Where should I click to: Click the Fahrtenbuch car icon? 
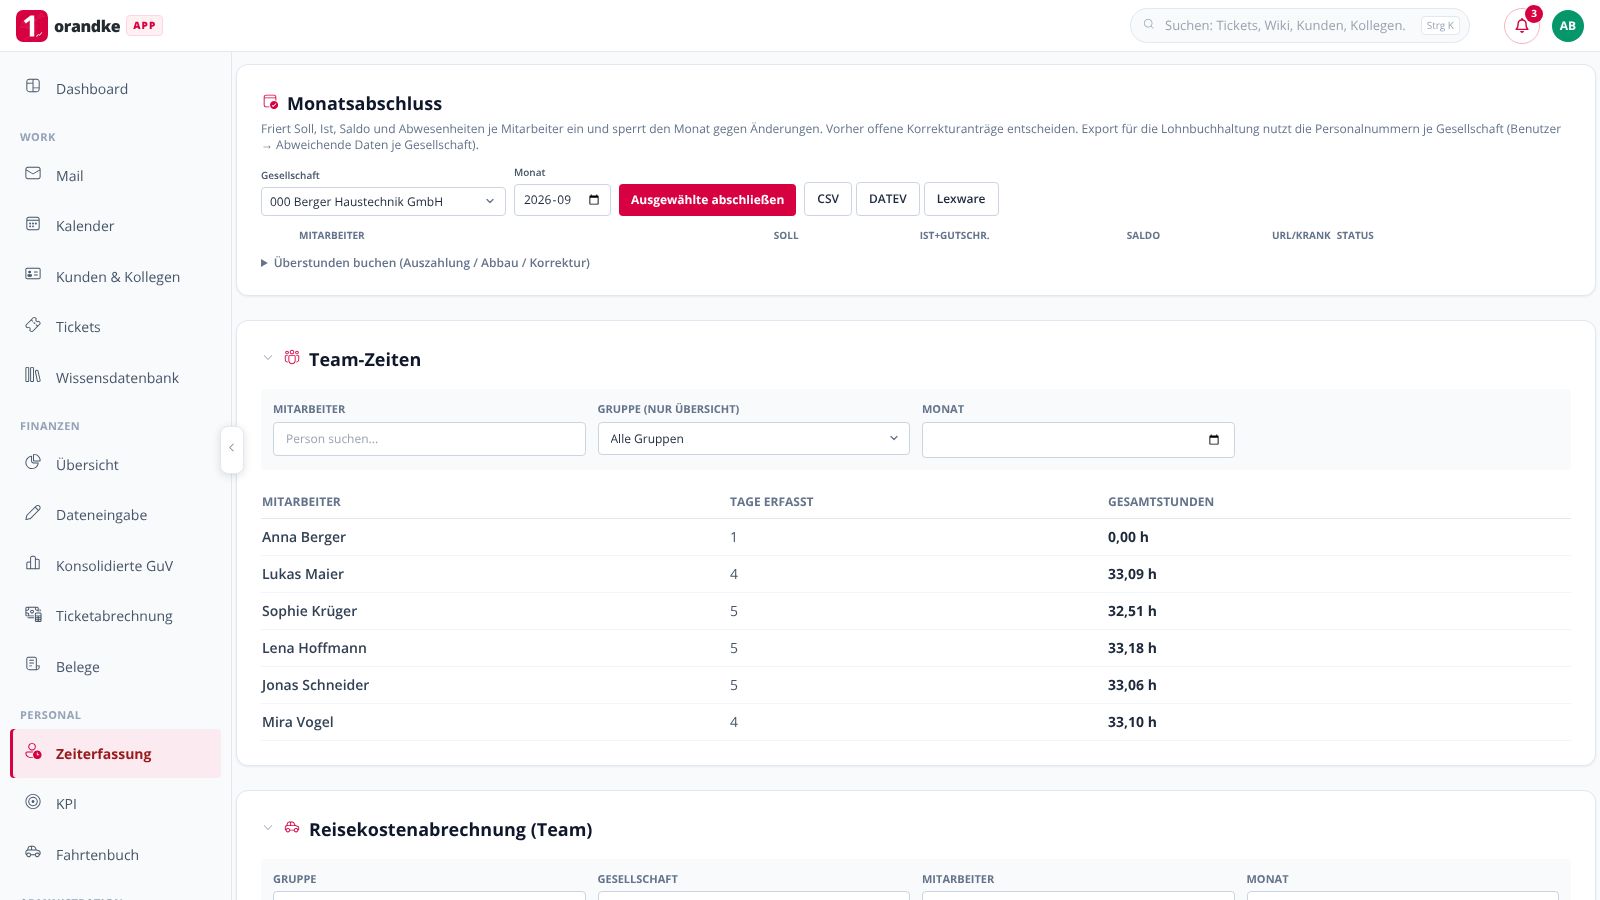[x=33, y=853]
